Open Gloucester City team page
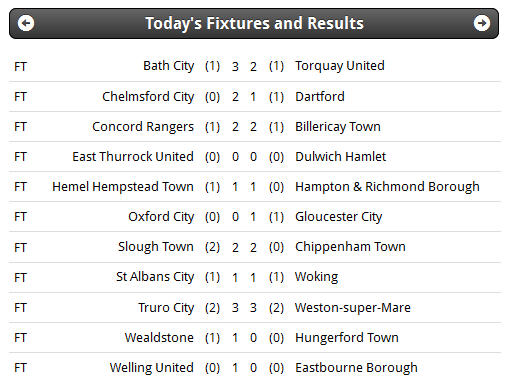 pyautogui.click(x=338, y=217)
